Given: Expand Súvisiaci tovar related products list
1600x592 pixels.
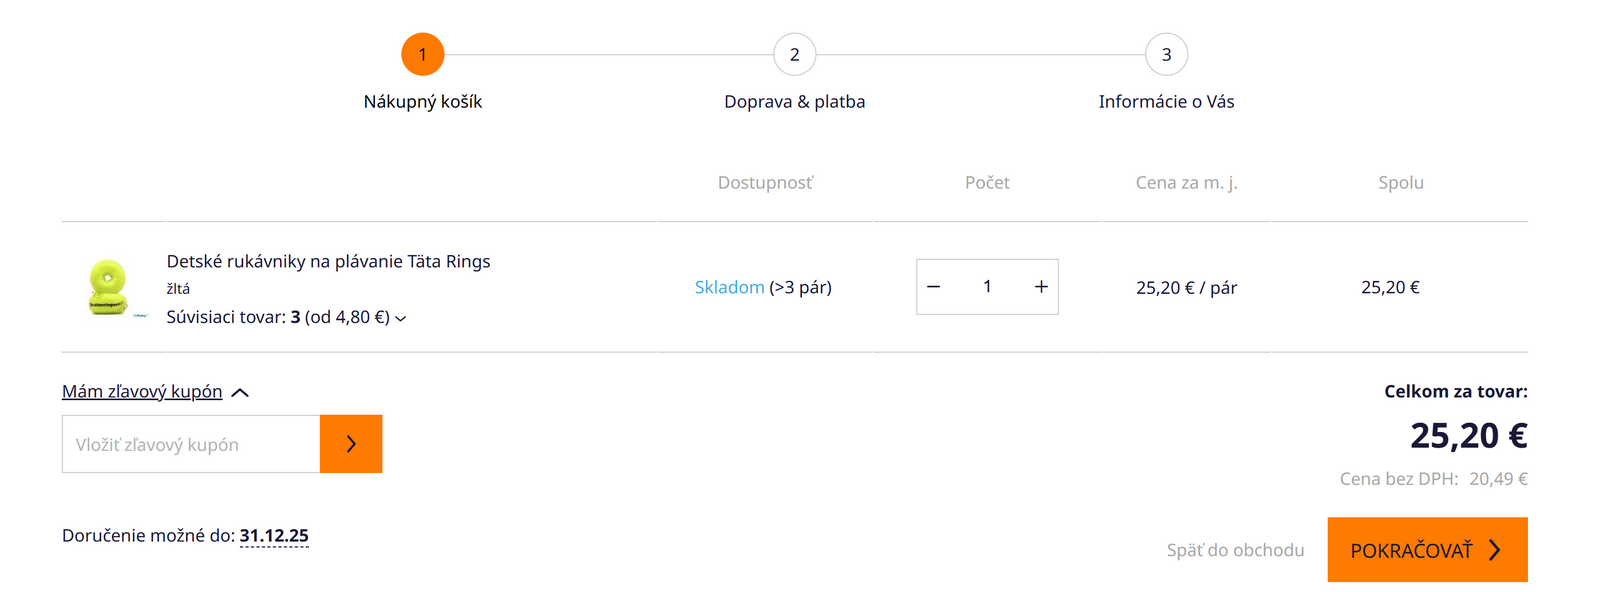Looking at the screenshot, I should 401,318.
